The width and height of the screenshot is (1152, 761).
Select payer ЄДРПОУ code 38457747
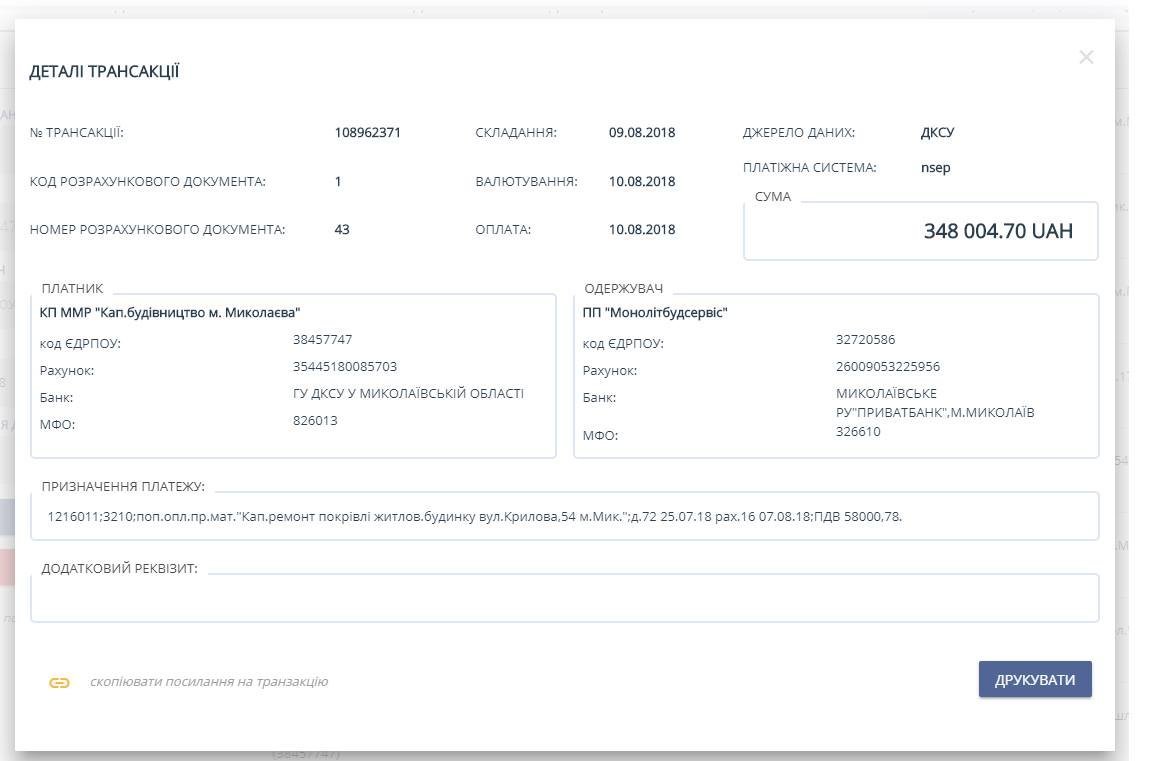coord(323,339)
